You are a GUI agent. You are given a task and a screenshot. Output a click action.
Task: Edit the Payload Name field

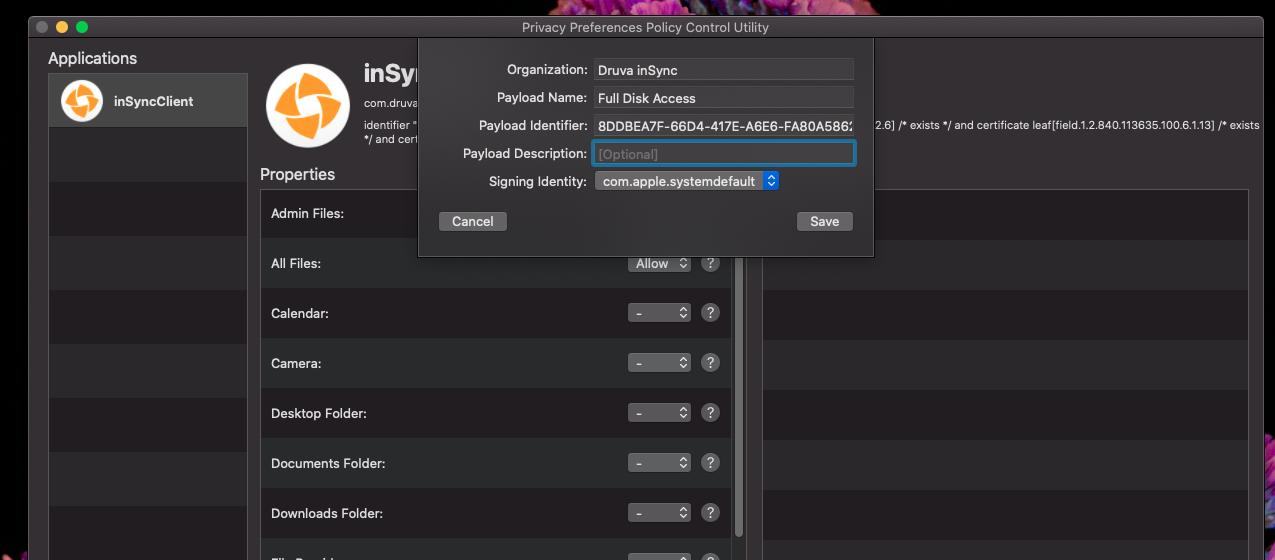723,97
